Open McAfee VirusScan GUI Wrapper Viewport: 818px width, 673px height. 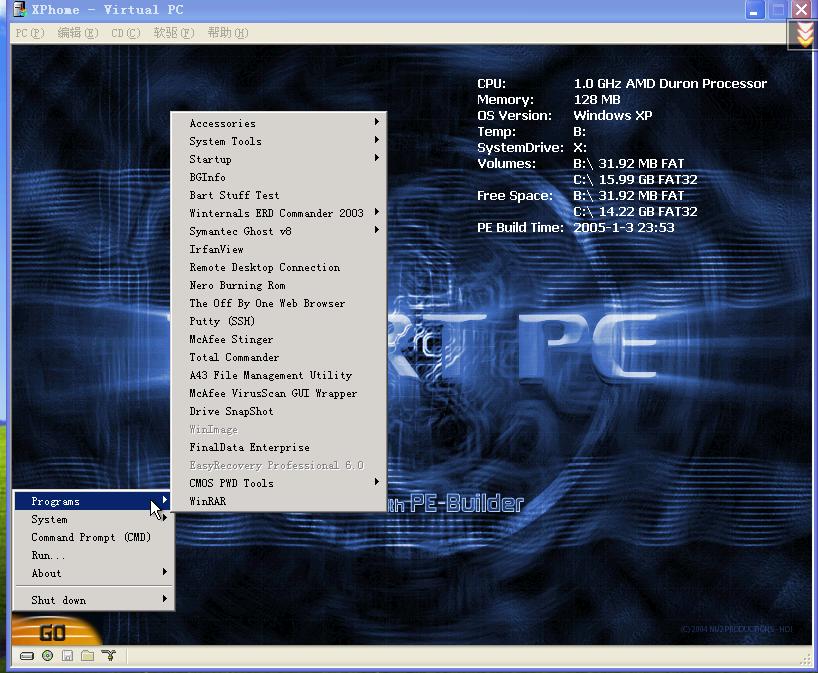[279, 393]
